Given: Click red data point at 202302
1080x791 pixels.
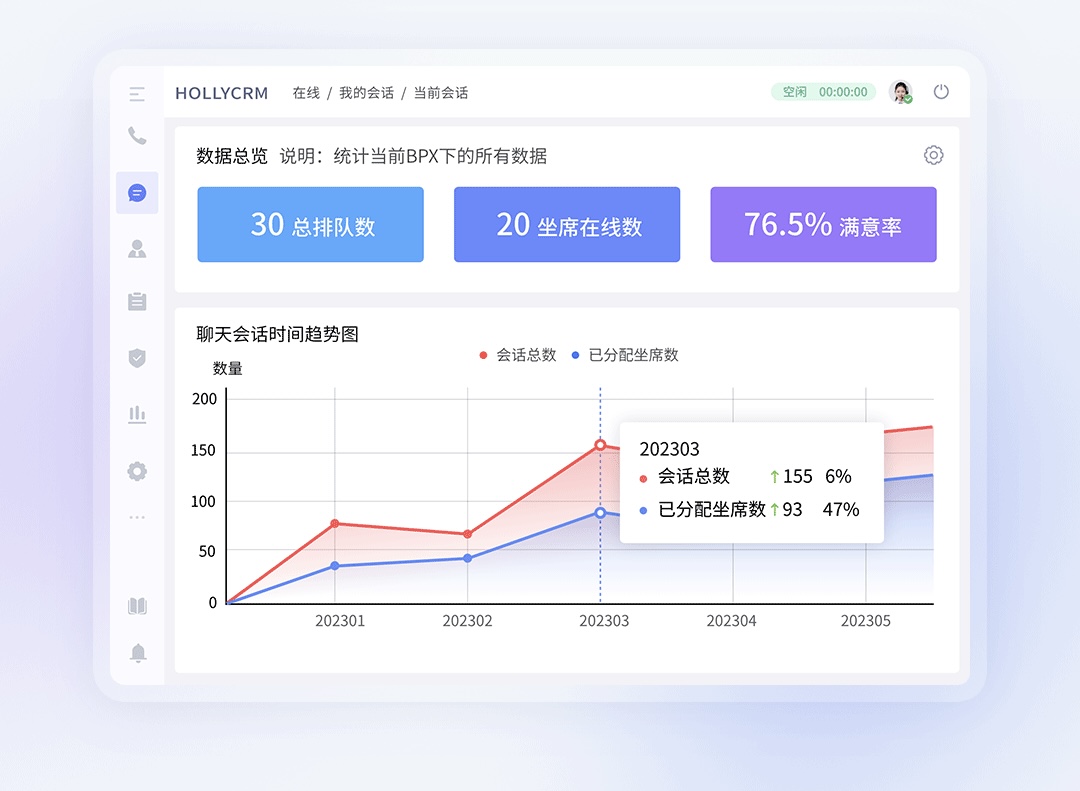Looking at the screenshot, I should point(468,534).
